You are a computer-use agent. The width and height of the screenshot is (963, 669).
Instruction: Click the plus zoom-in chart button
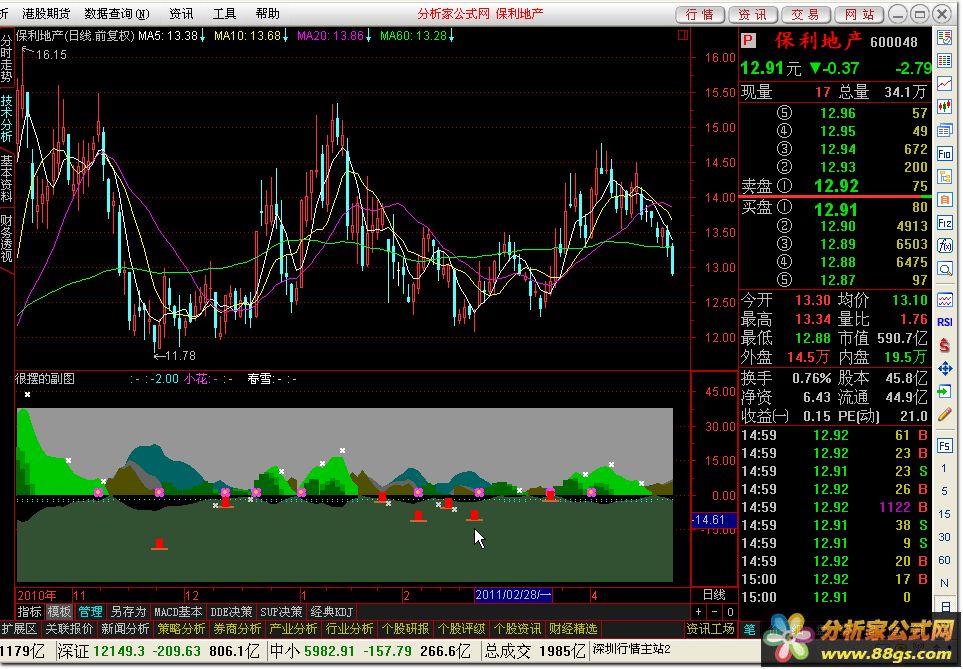[x=698, y=612]
